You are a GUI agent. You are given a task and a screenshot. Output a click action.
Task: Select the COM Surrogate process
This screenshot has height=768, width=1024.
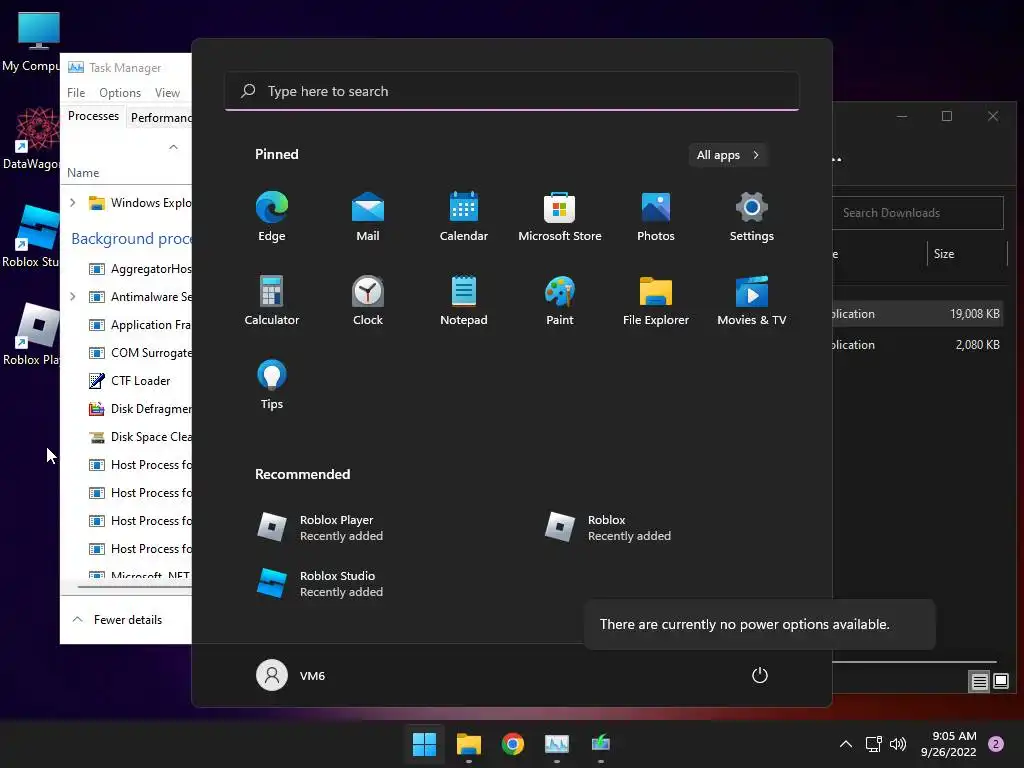(x=127, y=353)
